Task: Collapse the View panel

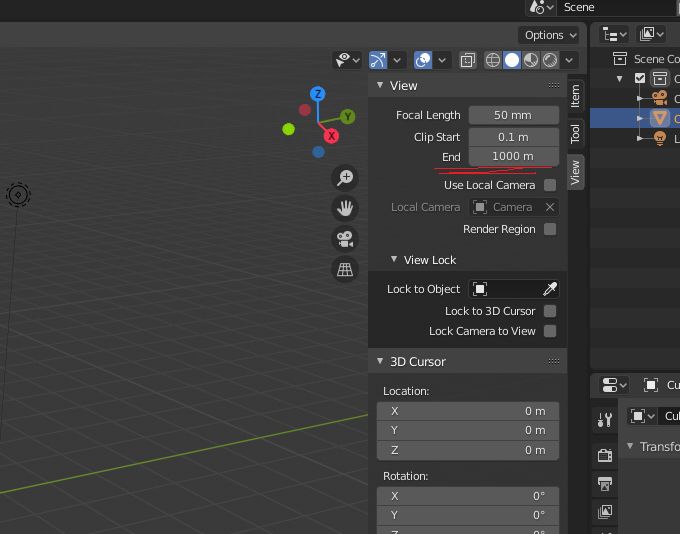Action: click(380, 85)
